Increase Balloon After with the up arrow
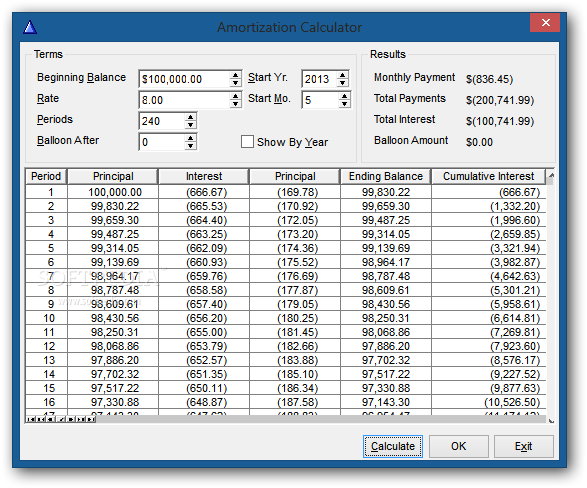The image size is (587, 488). pos(191,138)
